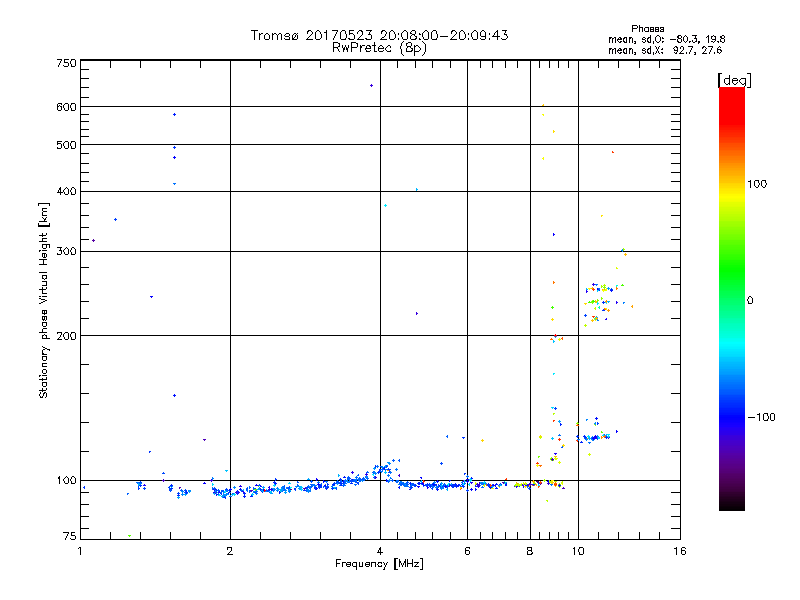Image resolution: width=800 pixels, height=600 pixels.
Task: Click the y-axis tick label '200'
Action: tap(66, 336)
